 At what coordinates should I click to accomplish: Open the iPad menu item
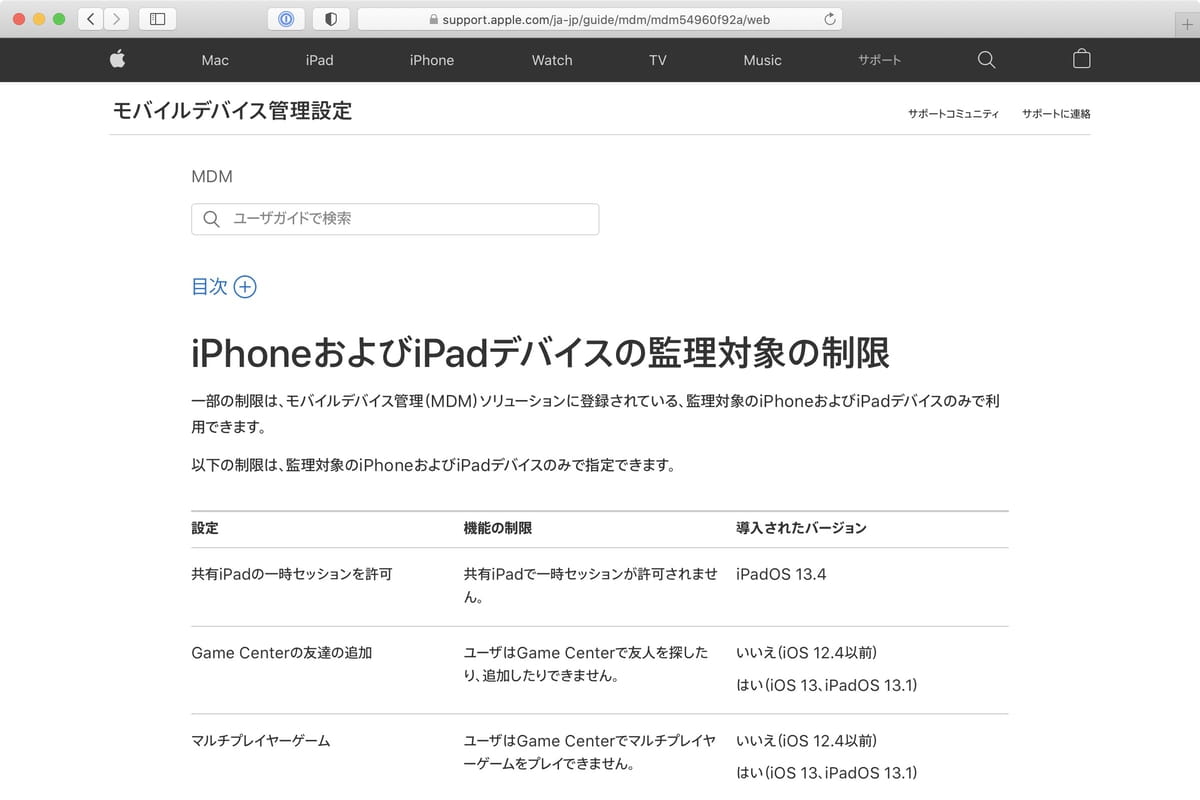[x=319, y=60]
